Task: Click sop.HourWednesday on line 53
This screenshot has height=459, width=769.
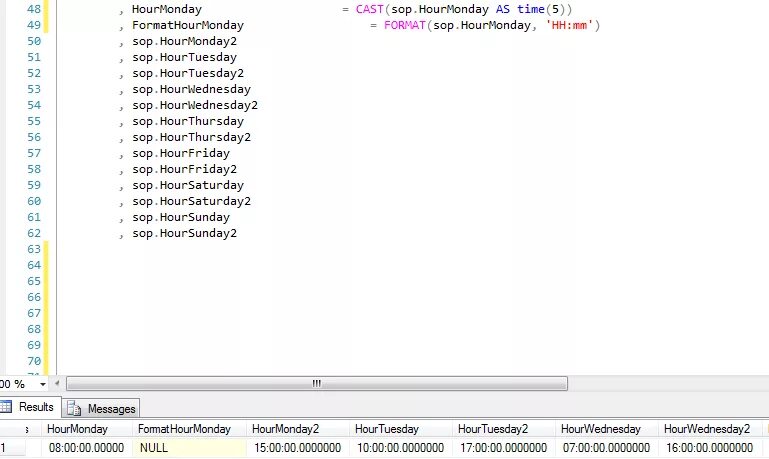Action: point(191,89)
